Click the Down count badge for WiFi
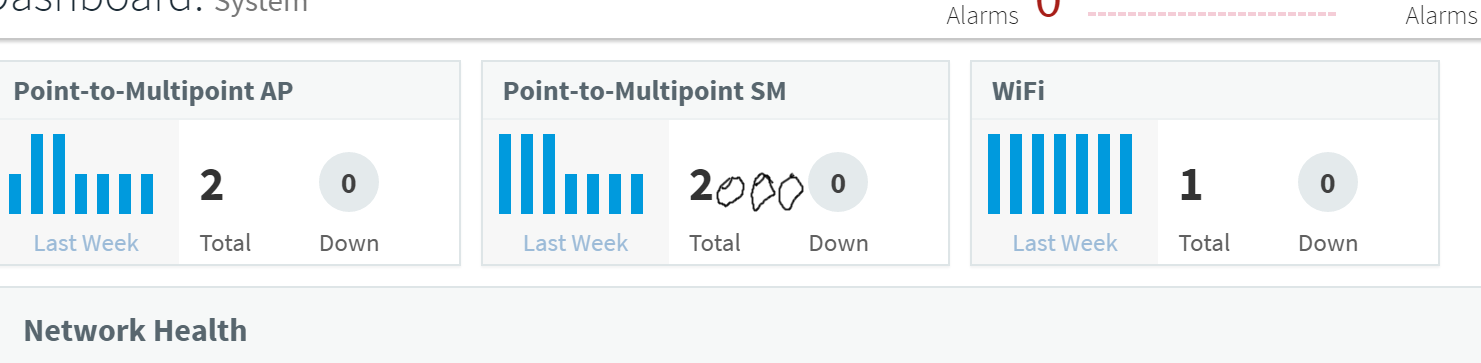 [x=1328, y=183]
